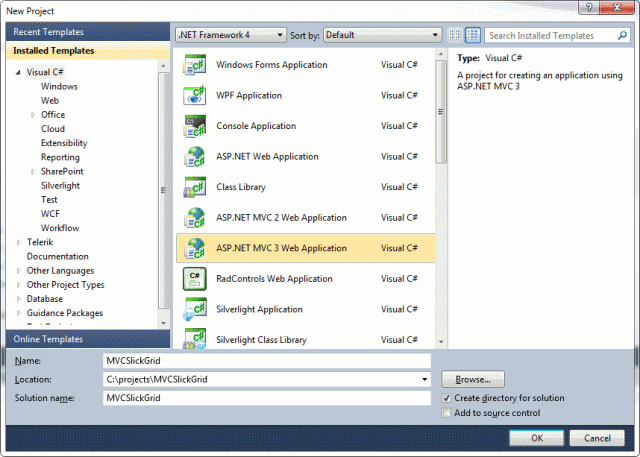Open the Recent Templates section
Image resolution: width=640 pixels, height=457 pixels.
[x=88, y=32]
